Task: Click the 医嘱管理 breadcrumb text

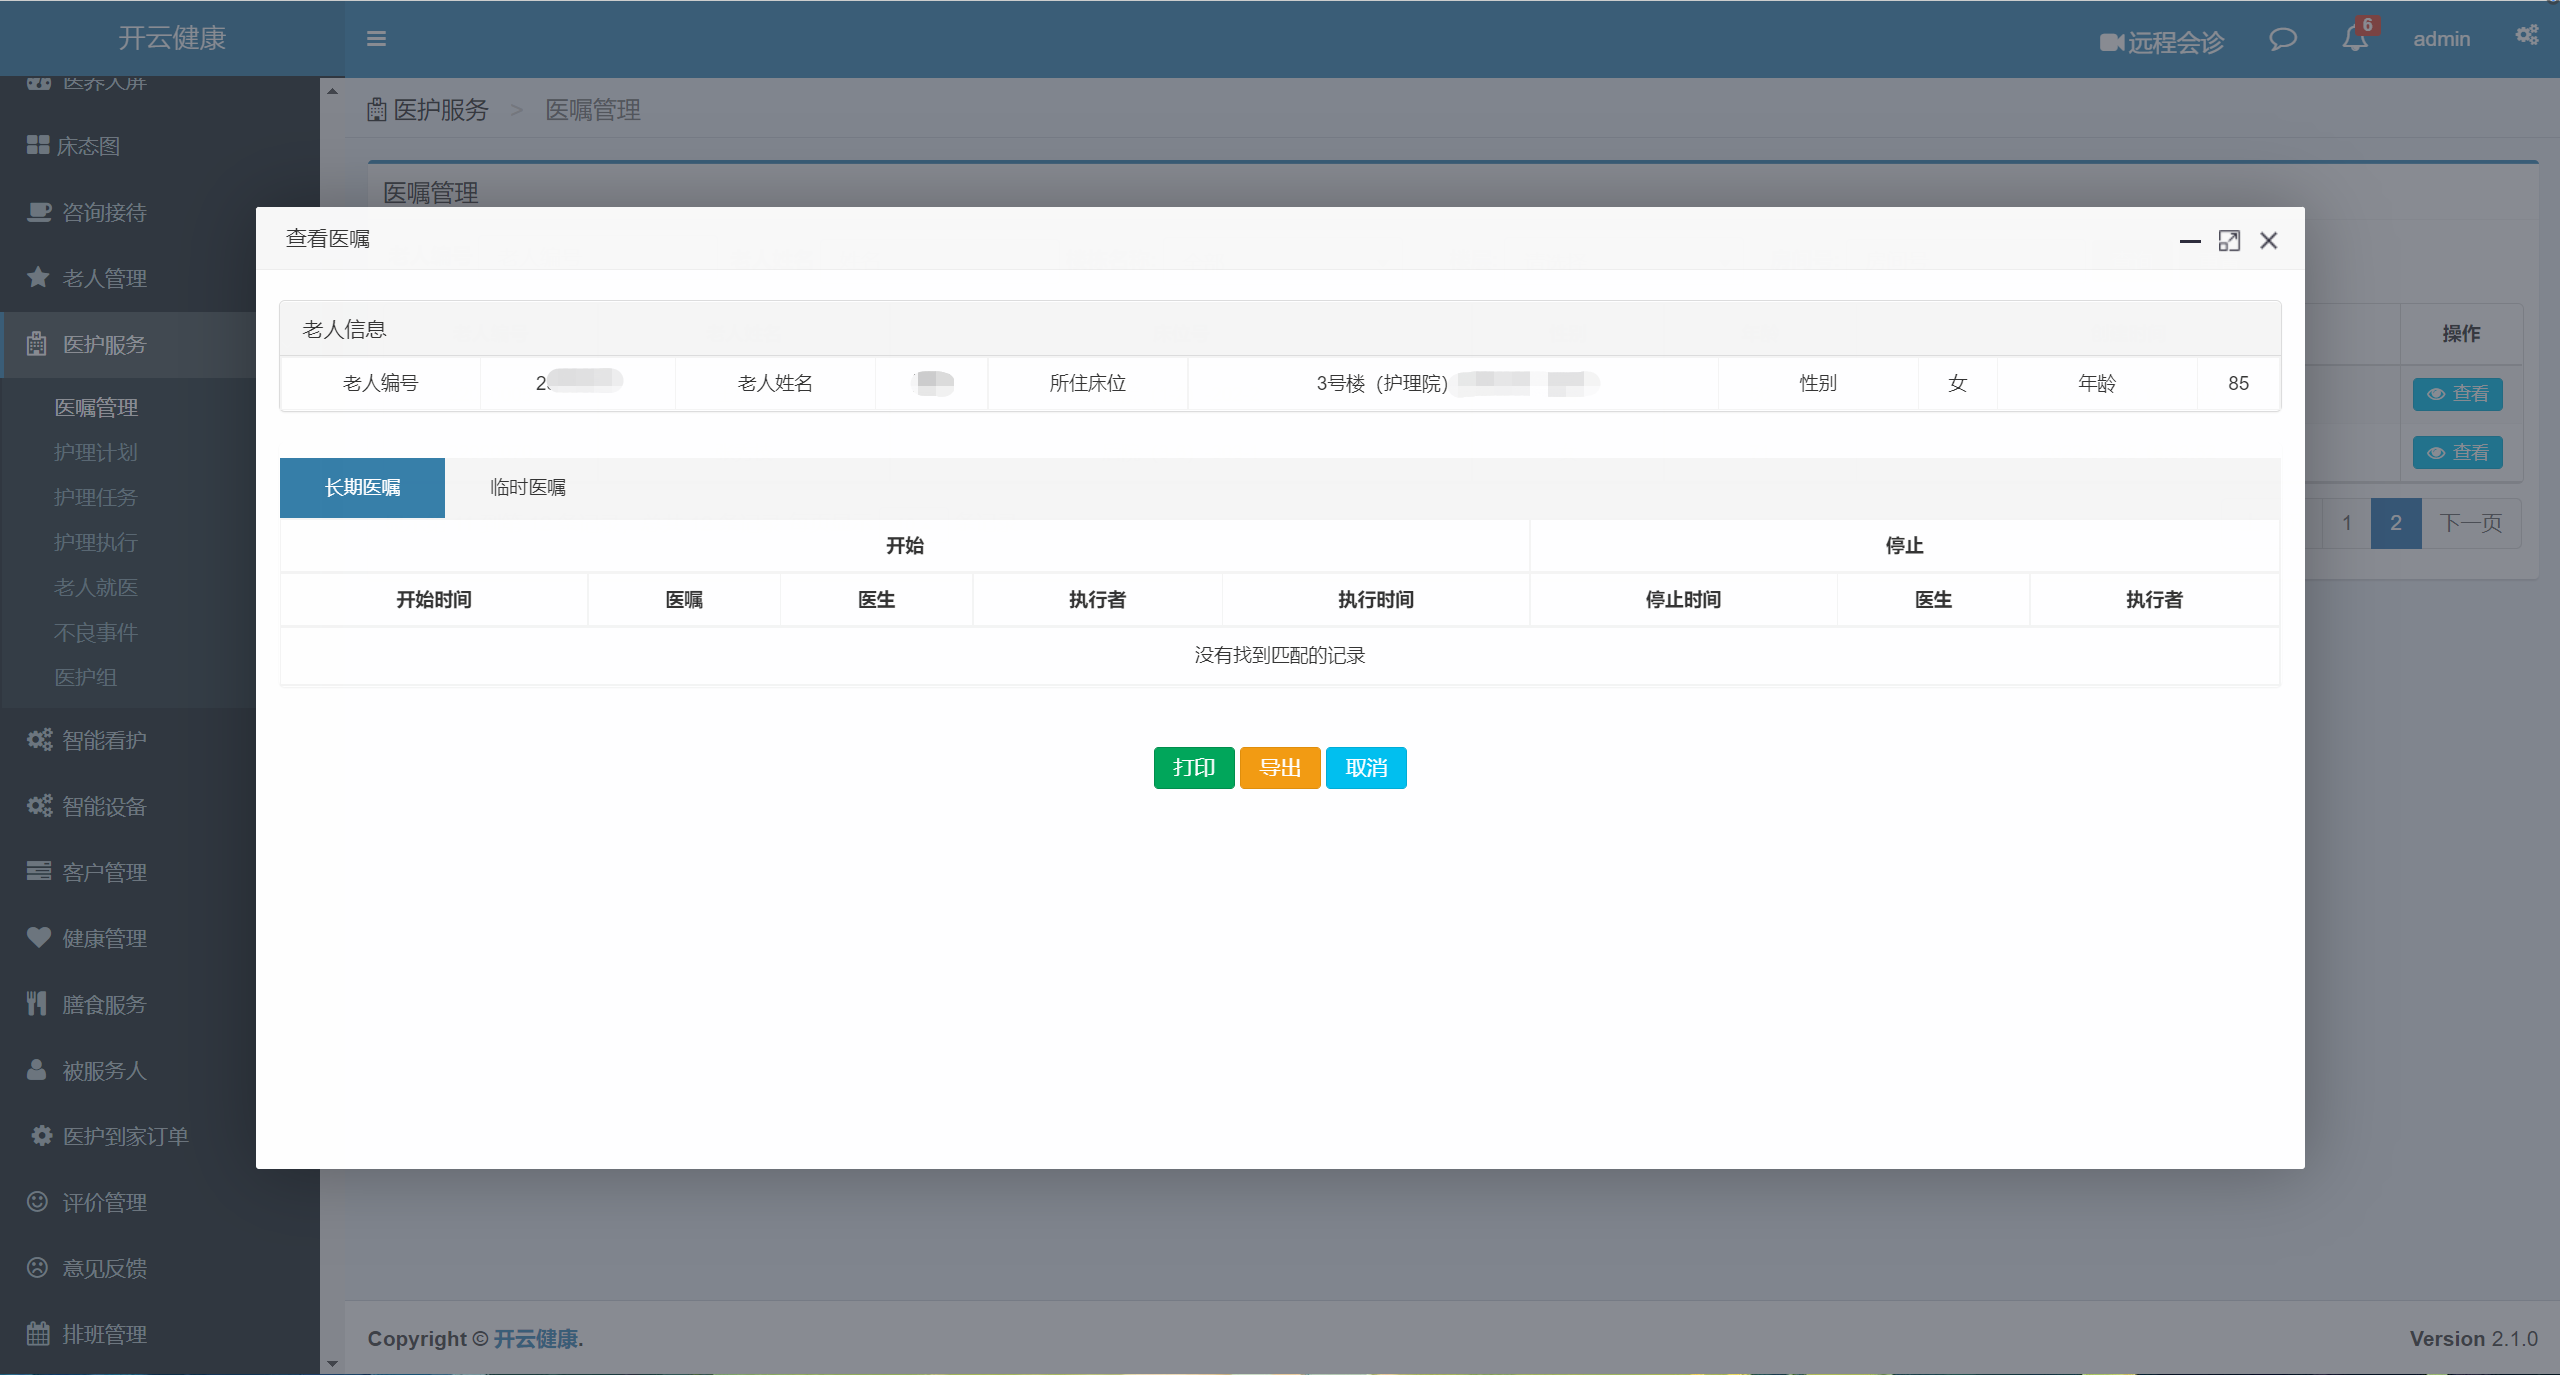Action: [x=593, y=110]
